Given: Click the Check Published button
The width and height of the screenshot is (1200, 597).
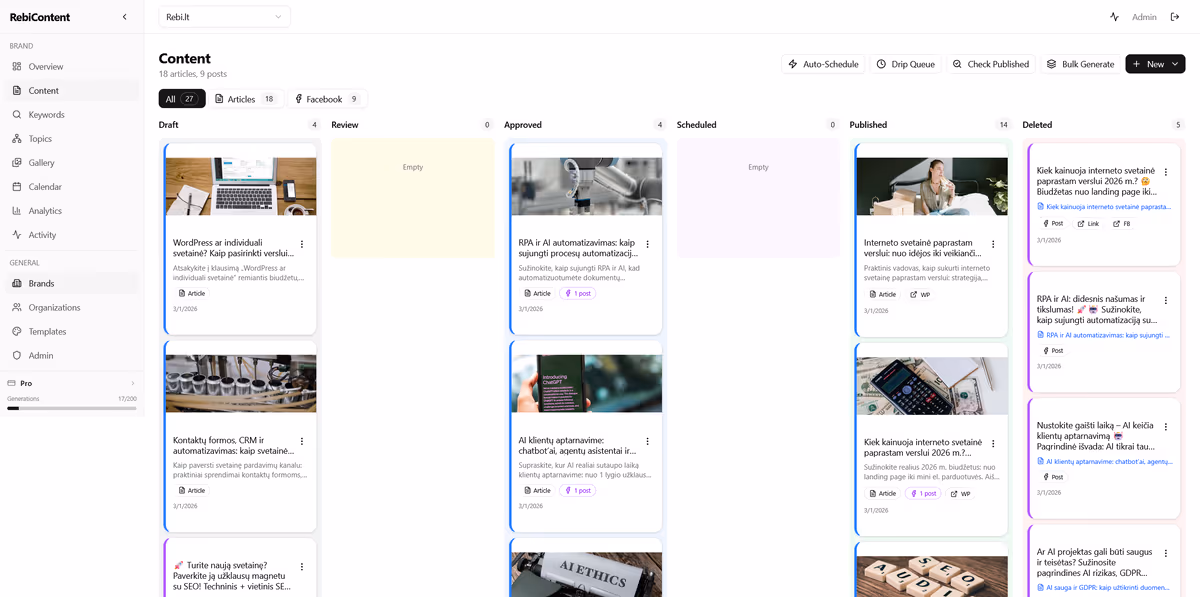Looking at the screenshot, I should tap(989, 64).
